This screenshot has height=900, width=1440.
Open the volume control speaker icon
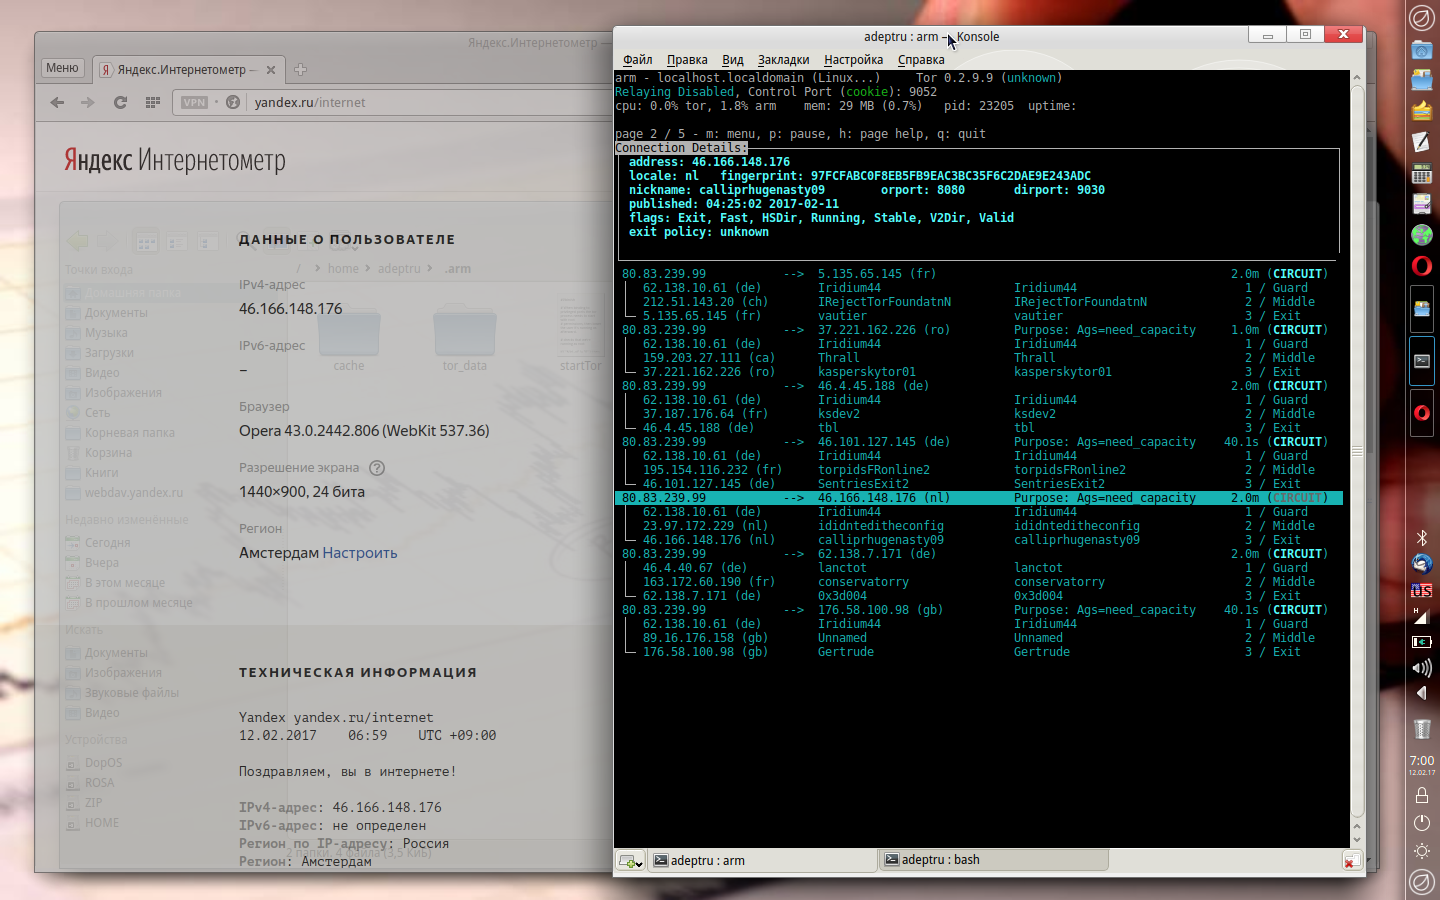(x=1421, y=667)
